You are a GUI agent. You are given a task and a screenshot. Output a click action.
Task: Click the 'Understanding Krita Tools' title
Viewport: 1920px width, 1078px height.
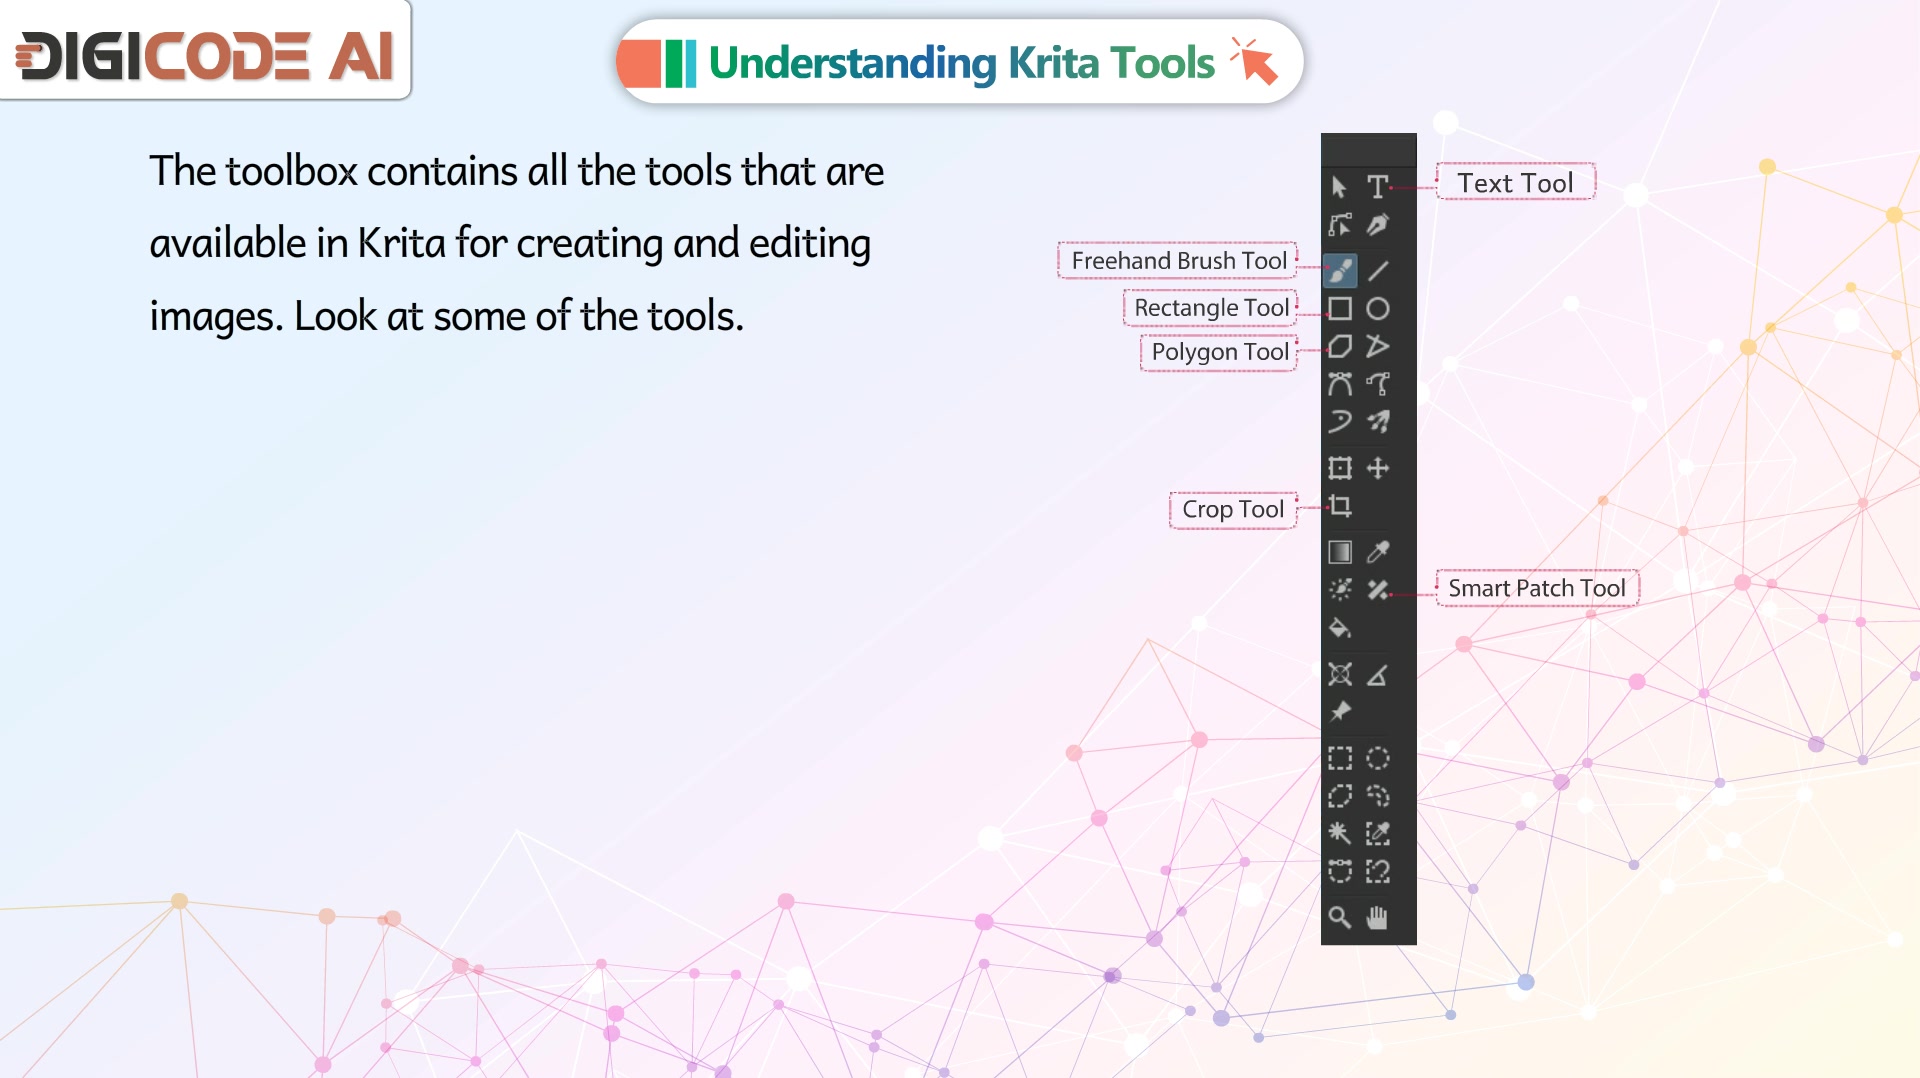961,63
